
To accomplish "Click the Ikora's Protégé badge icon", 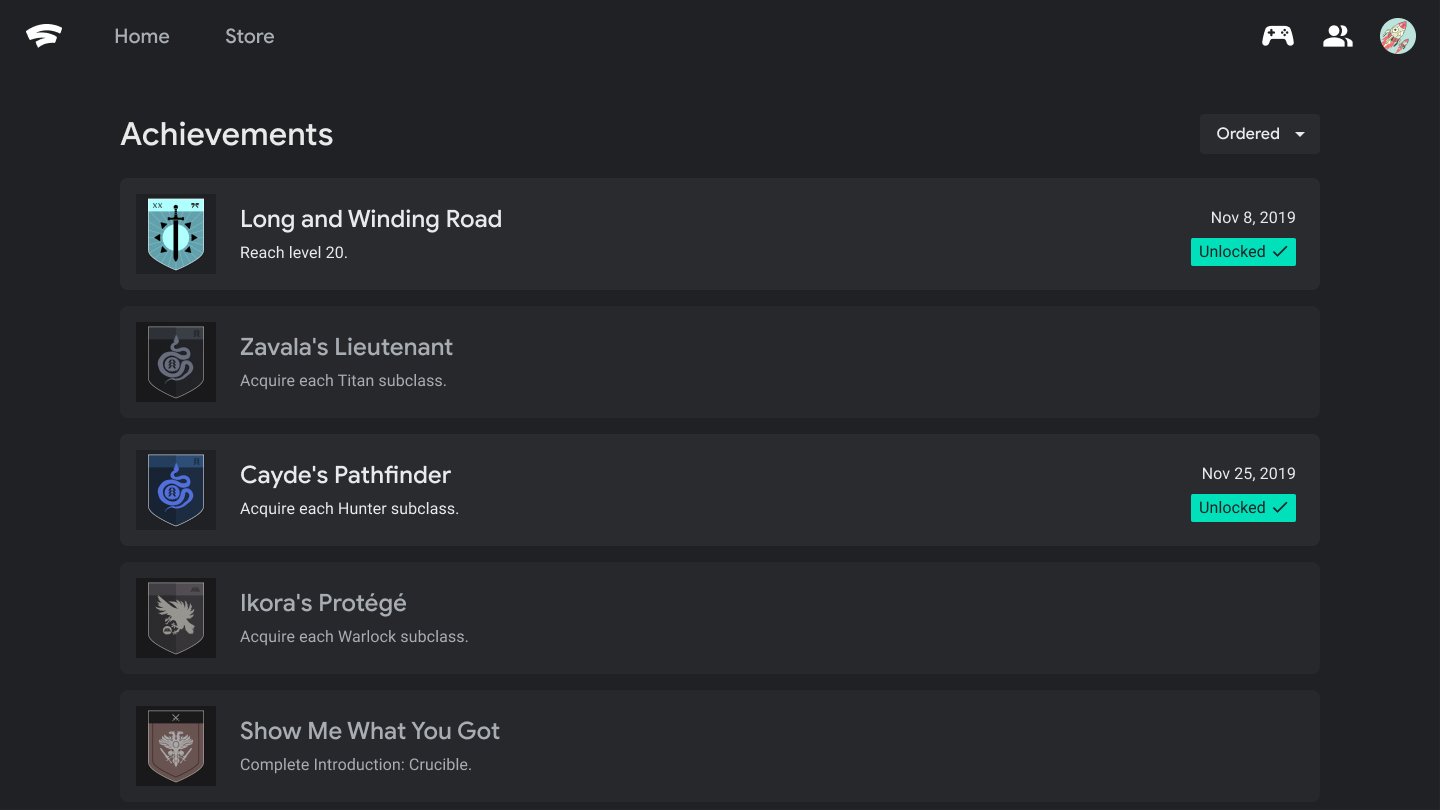I will (x=176, y=618).
